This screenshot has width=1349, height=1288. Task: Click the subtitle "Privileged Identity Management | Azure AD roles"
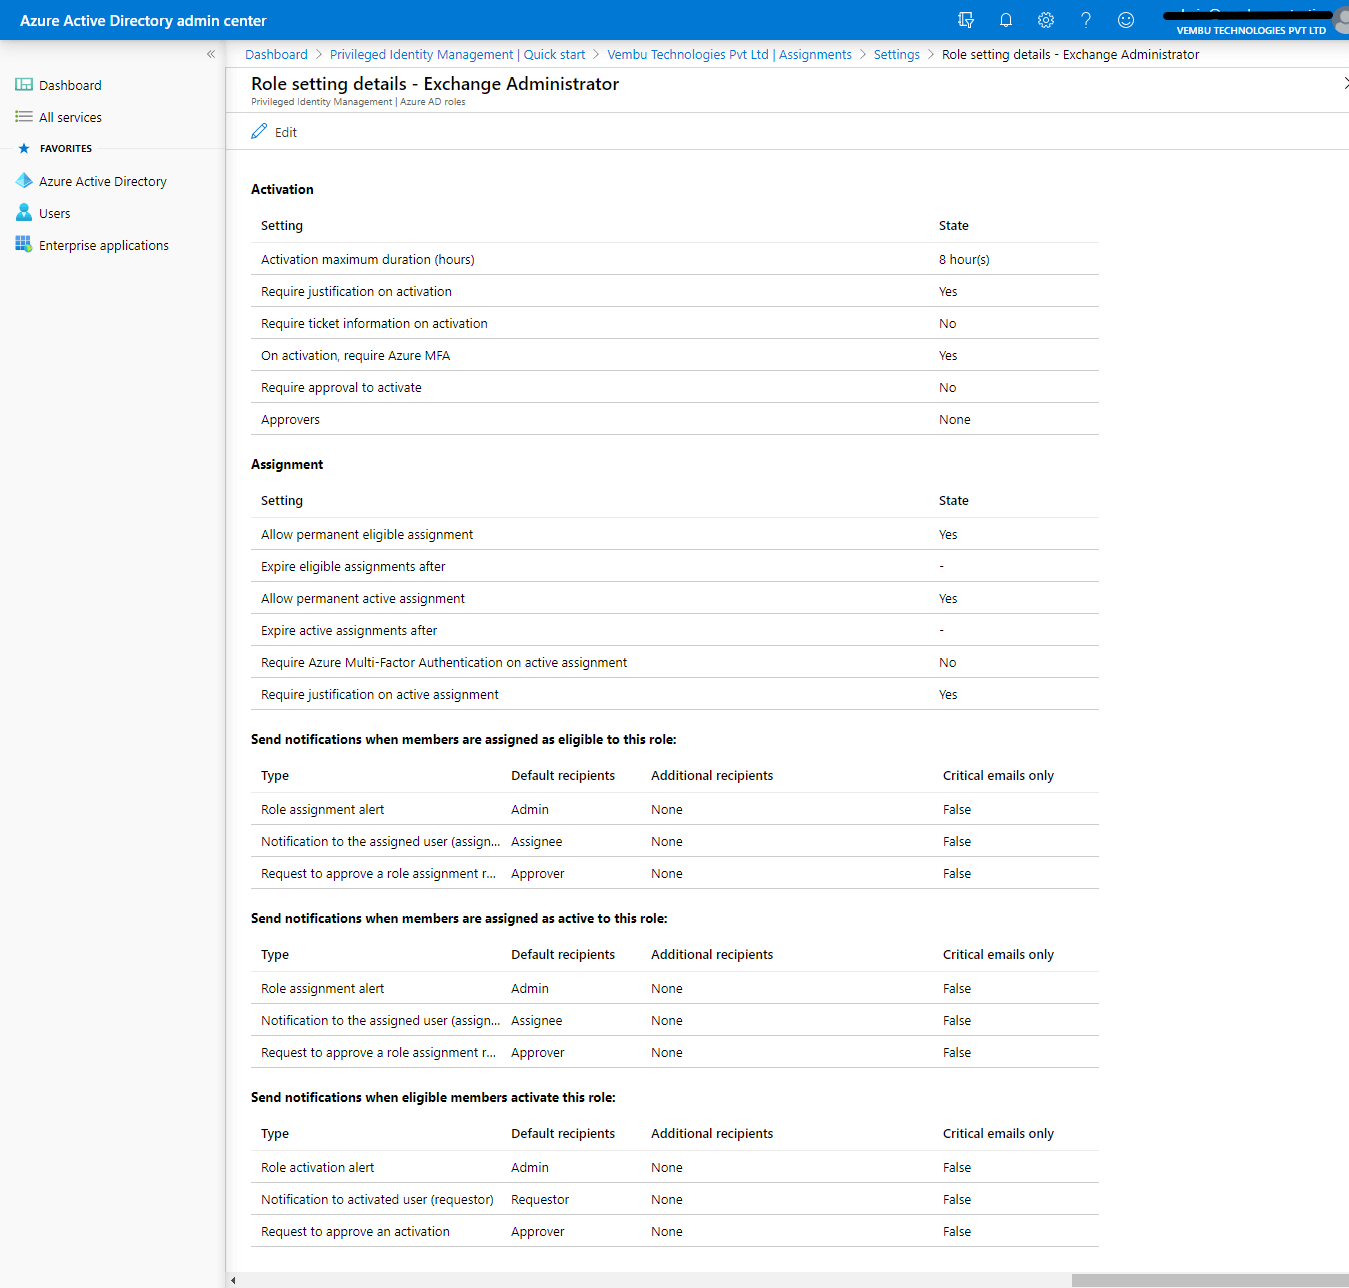tap(358, 102)
